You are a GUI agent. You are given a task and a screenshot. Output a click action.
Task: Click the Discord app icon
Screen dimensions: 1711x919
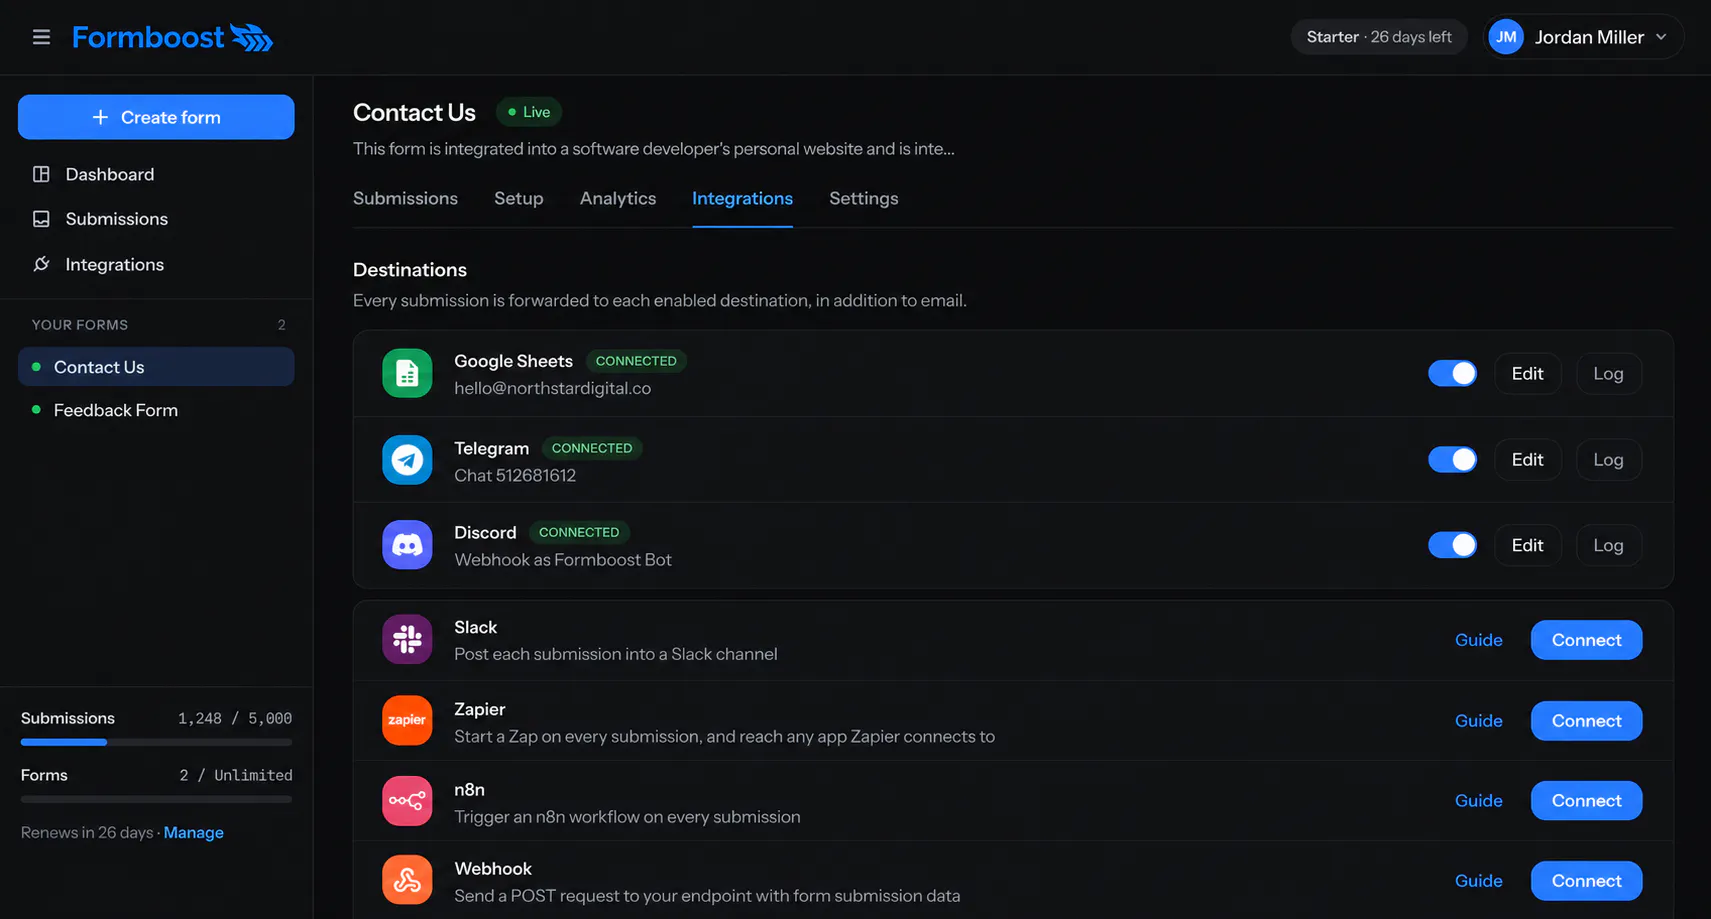(407, 545)
